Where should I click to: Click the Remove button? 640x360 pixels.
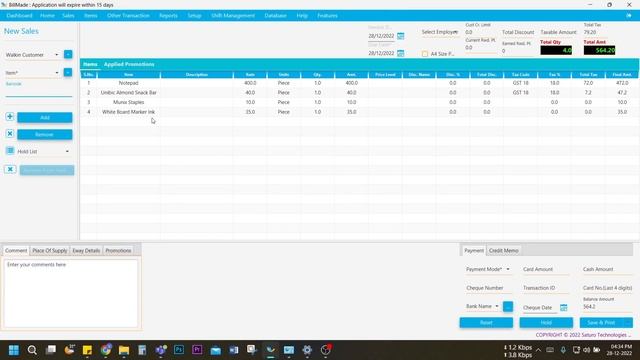click(x=45, y=134)
